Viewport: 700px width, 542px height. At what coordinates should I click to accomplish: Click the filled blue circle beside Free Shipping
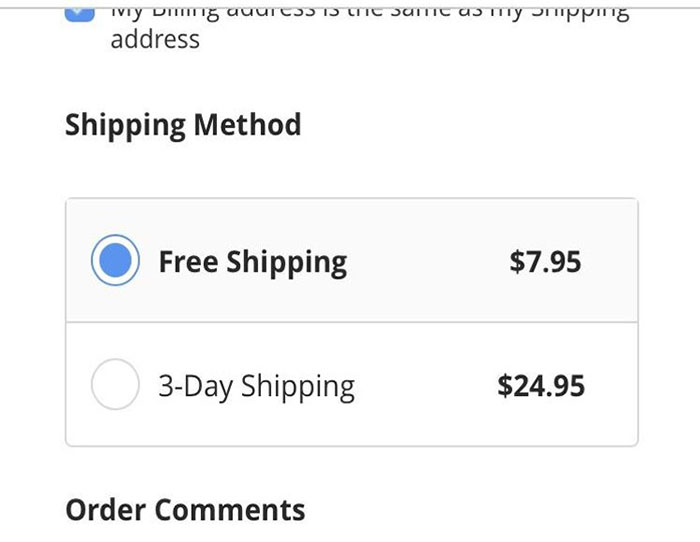coord(115,260)
